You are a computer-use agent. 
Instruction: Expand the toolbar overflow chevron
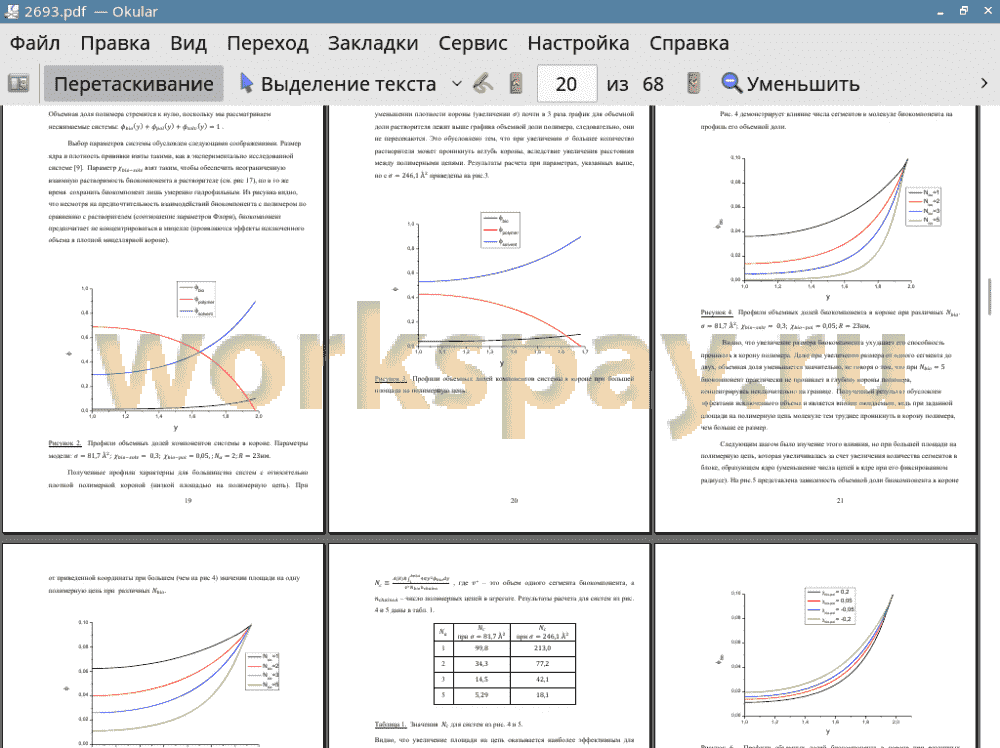click(x=984, y=84)
